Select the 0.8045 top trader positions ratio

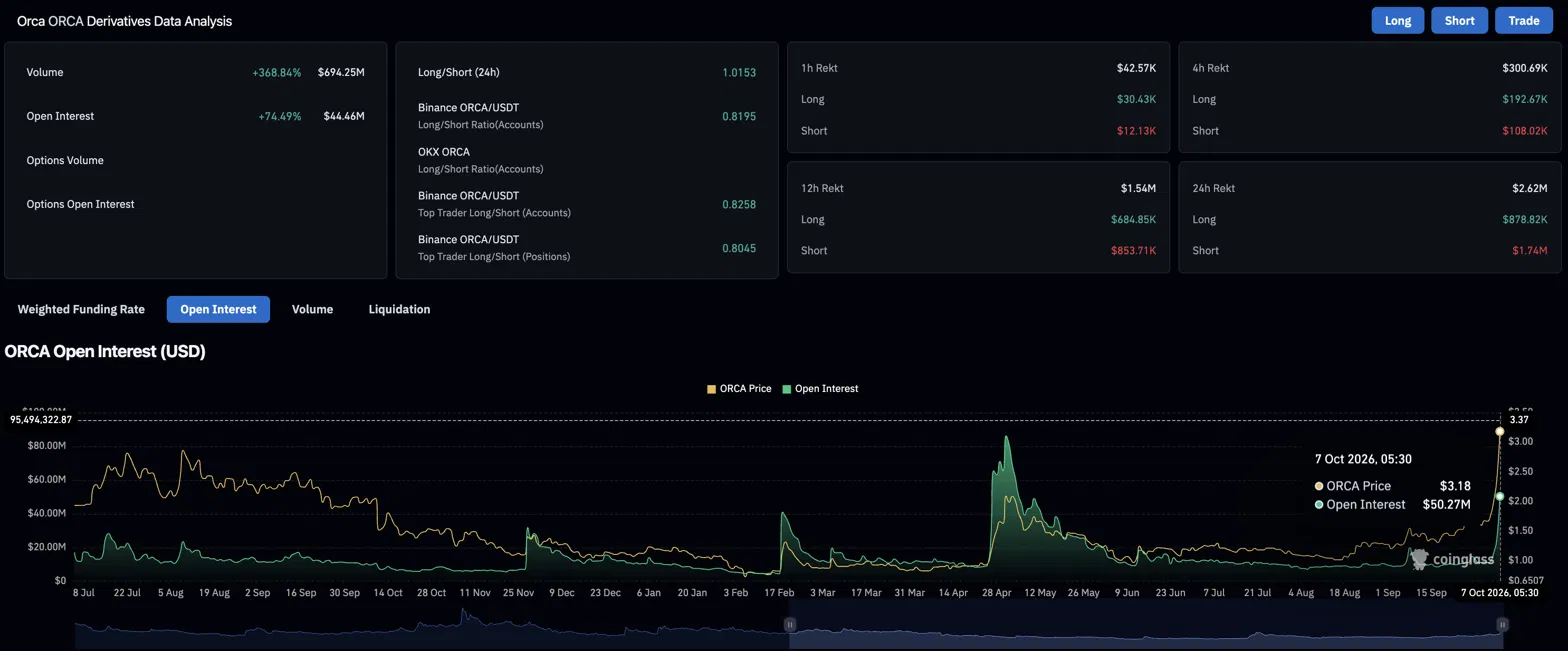point(739,249)
